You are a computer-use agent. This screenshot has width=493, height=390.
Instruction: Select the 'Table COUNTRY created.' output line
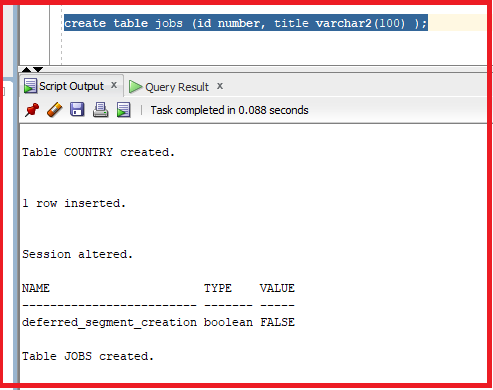click(x=98, y=152)
